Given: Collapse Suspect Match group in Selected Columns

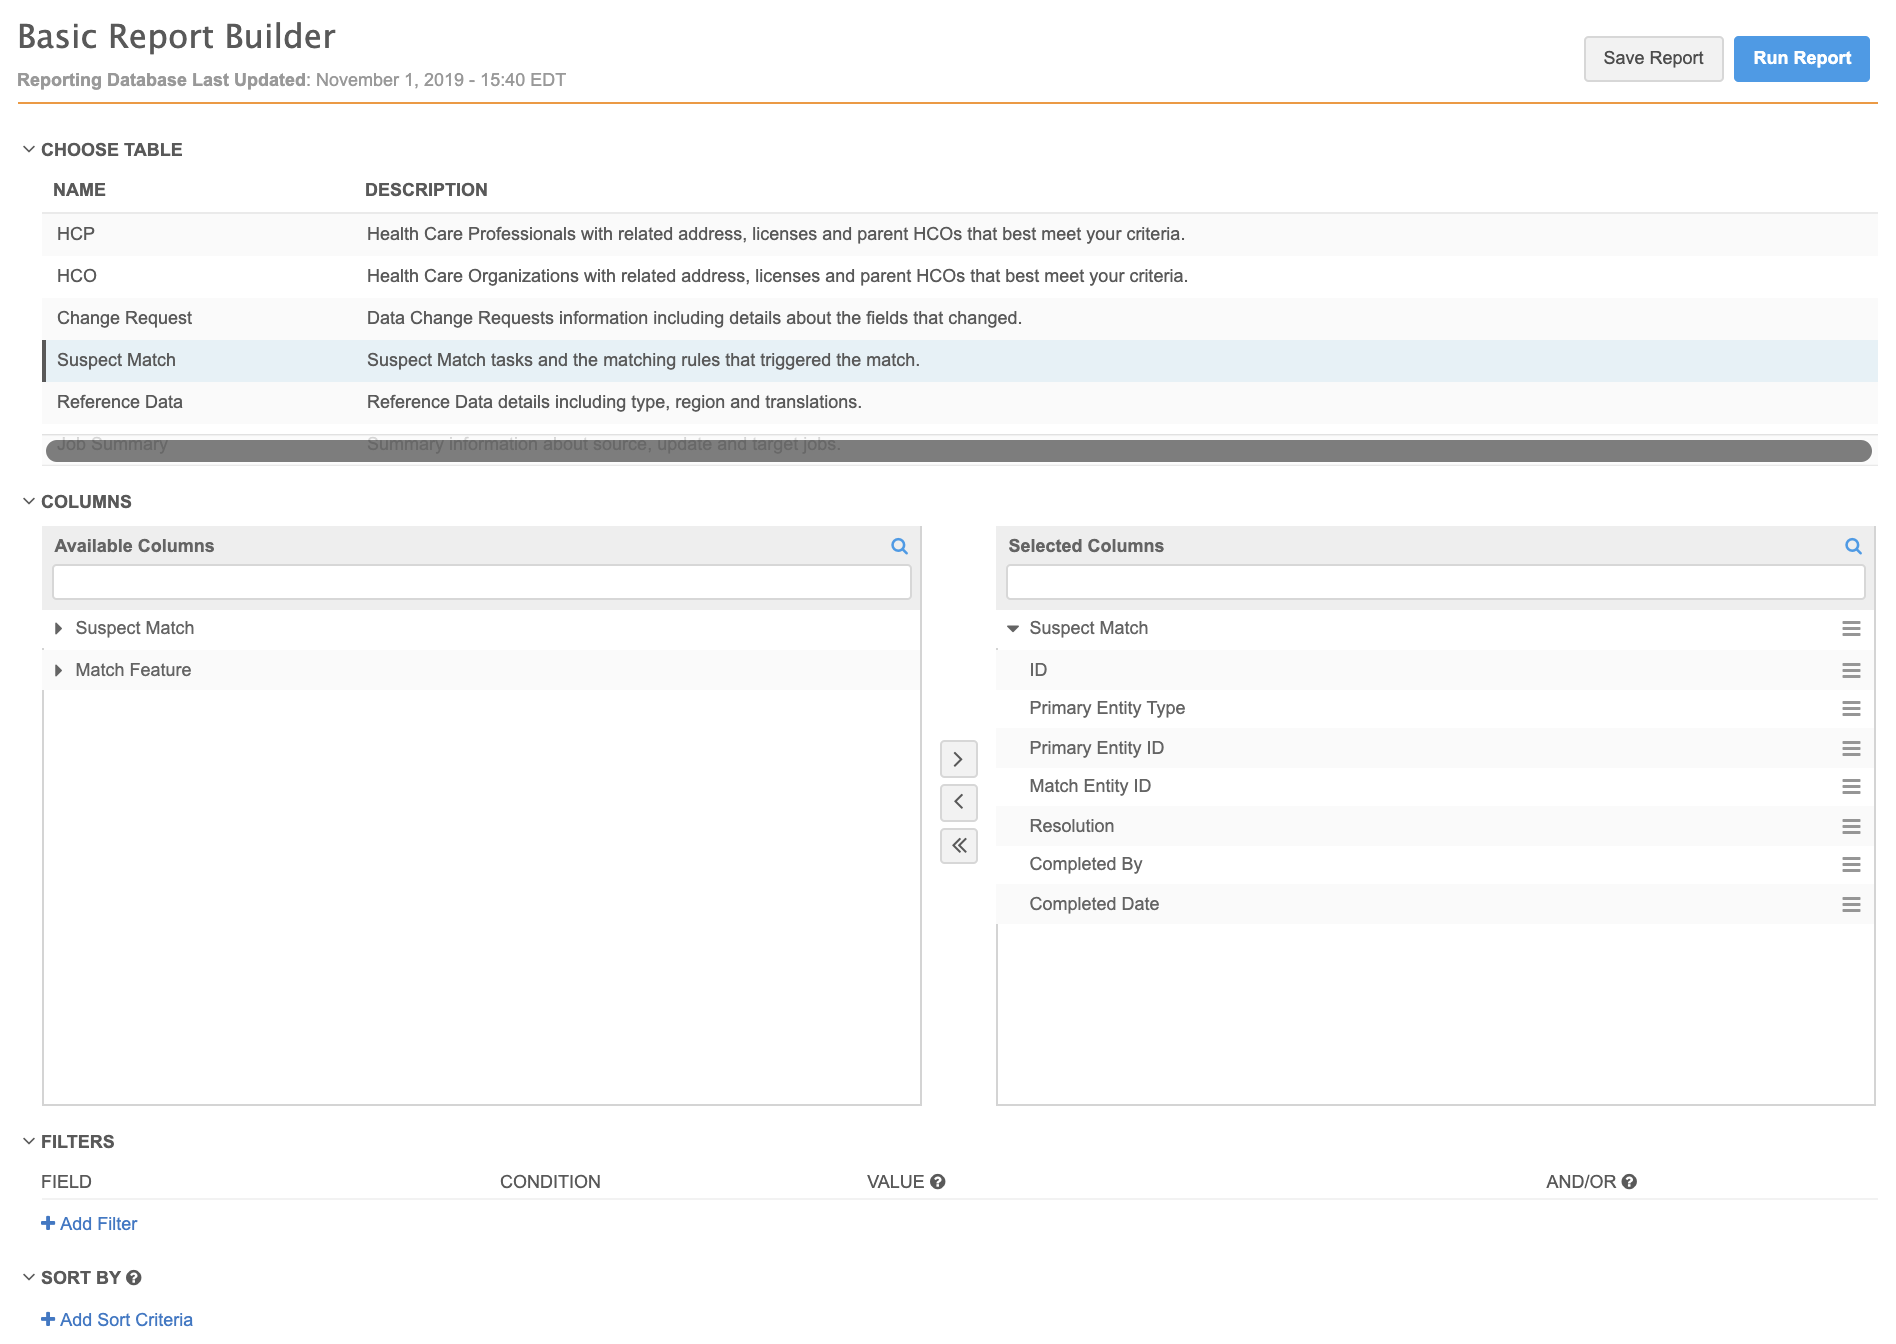Looking at the screenshot, I should click(x=1012, y=628).
